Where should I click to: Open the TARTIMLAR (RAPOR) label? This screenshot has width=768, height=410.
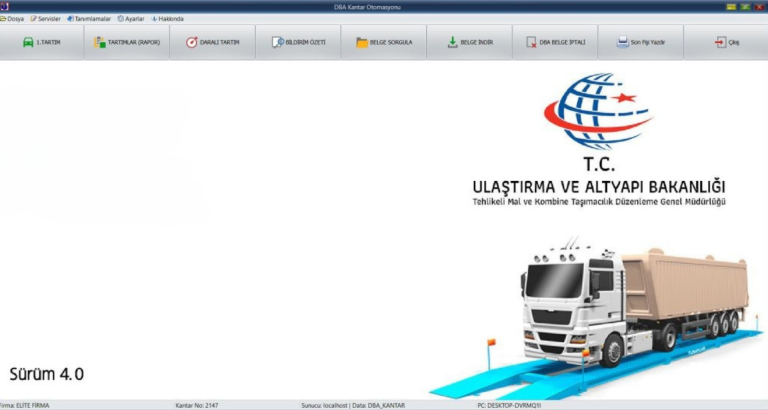134,43
